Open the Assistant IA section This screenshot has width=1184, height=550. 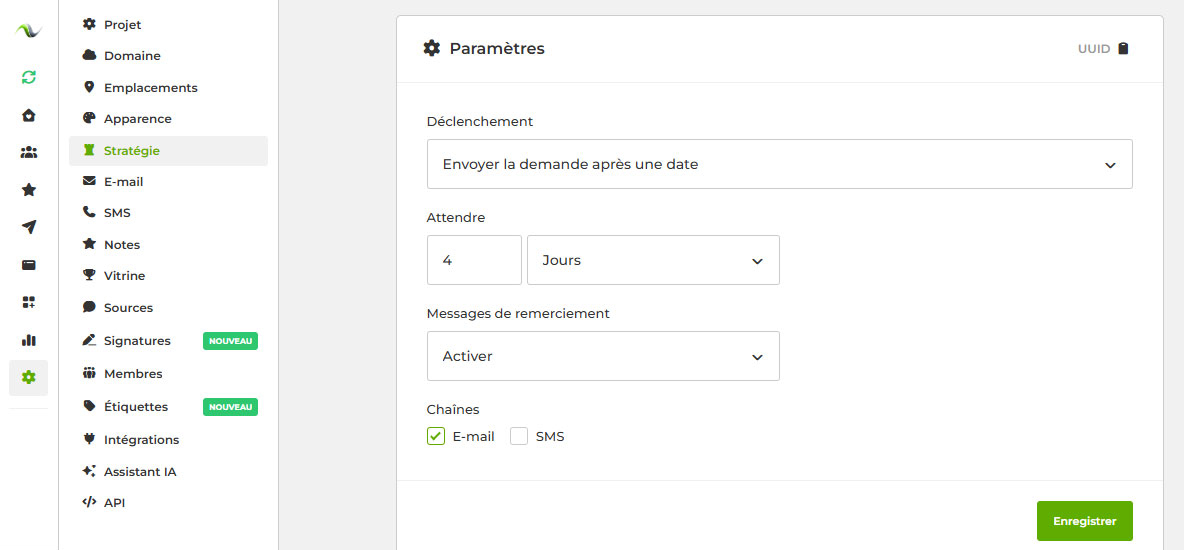coord(140,472)
